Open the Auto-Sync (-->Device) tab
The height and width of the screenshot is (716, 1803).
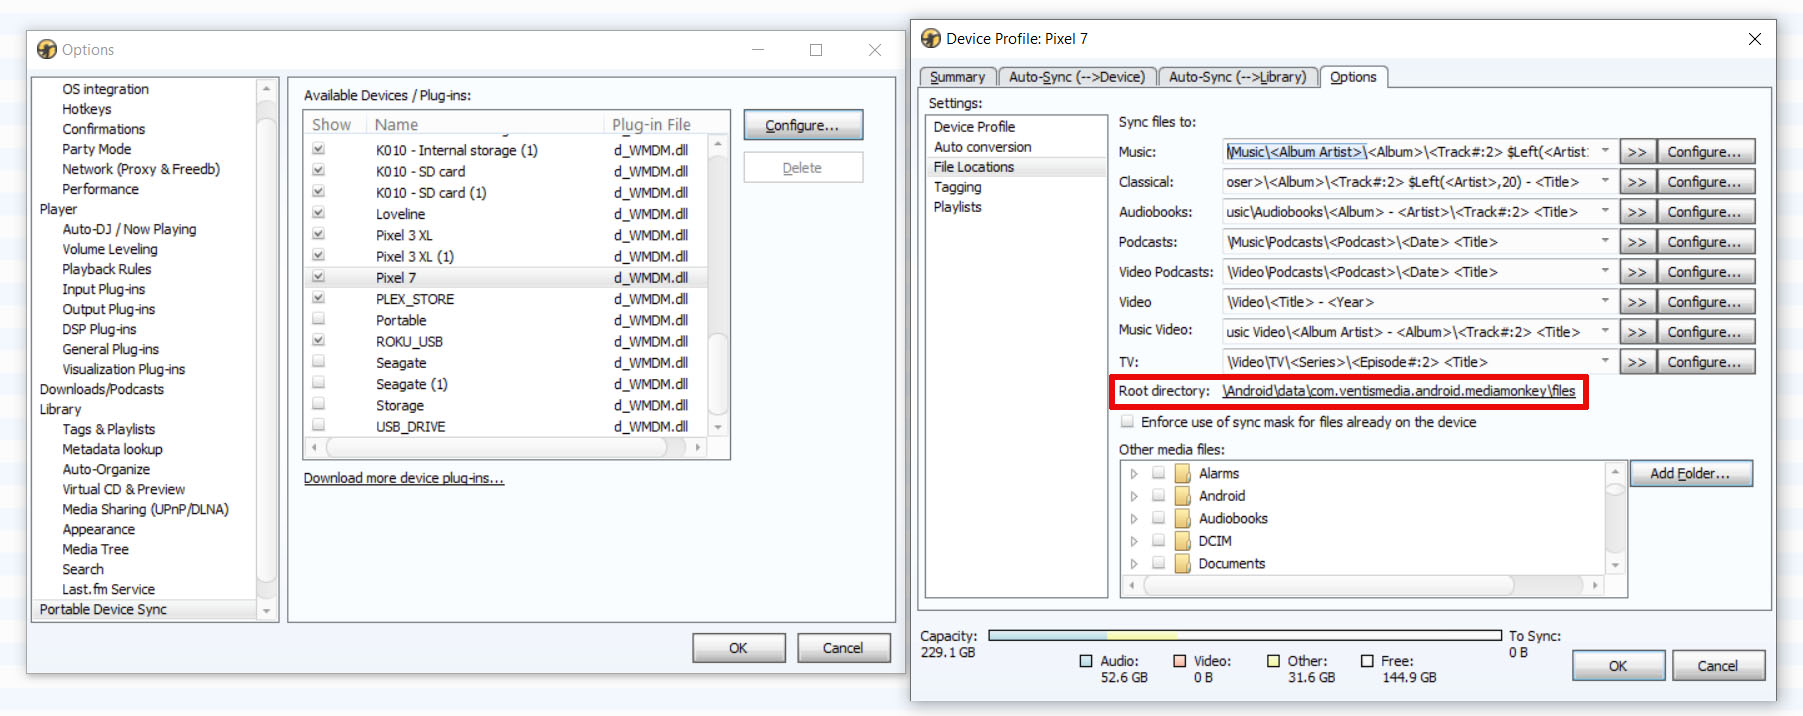point(1076,77)
